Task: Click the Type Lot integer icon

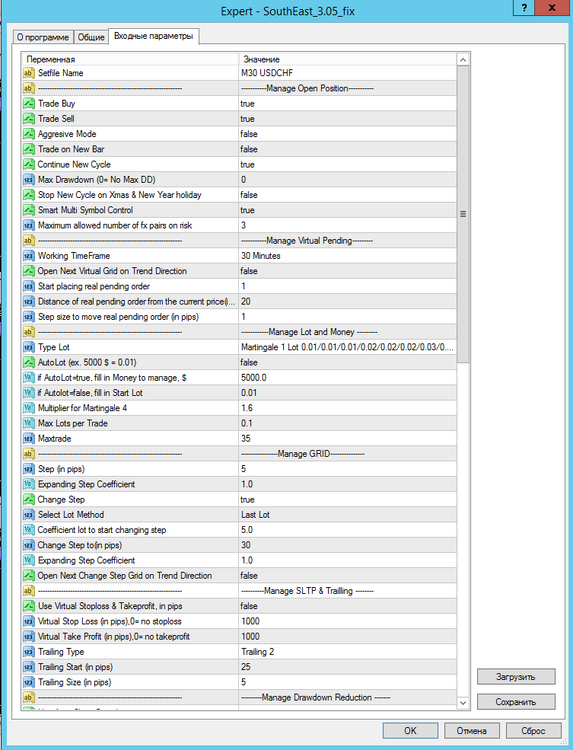Action: (29, 347)
